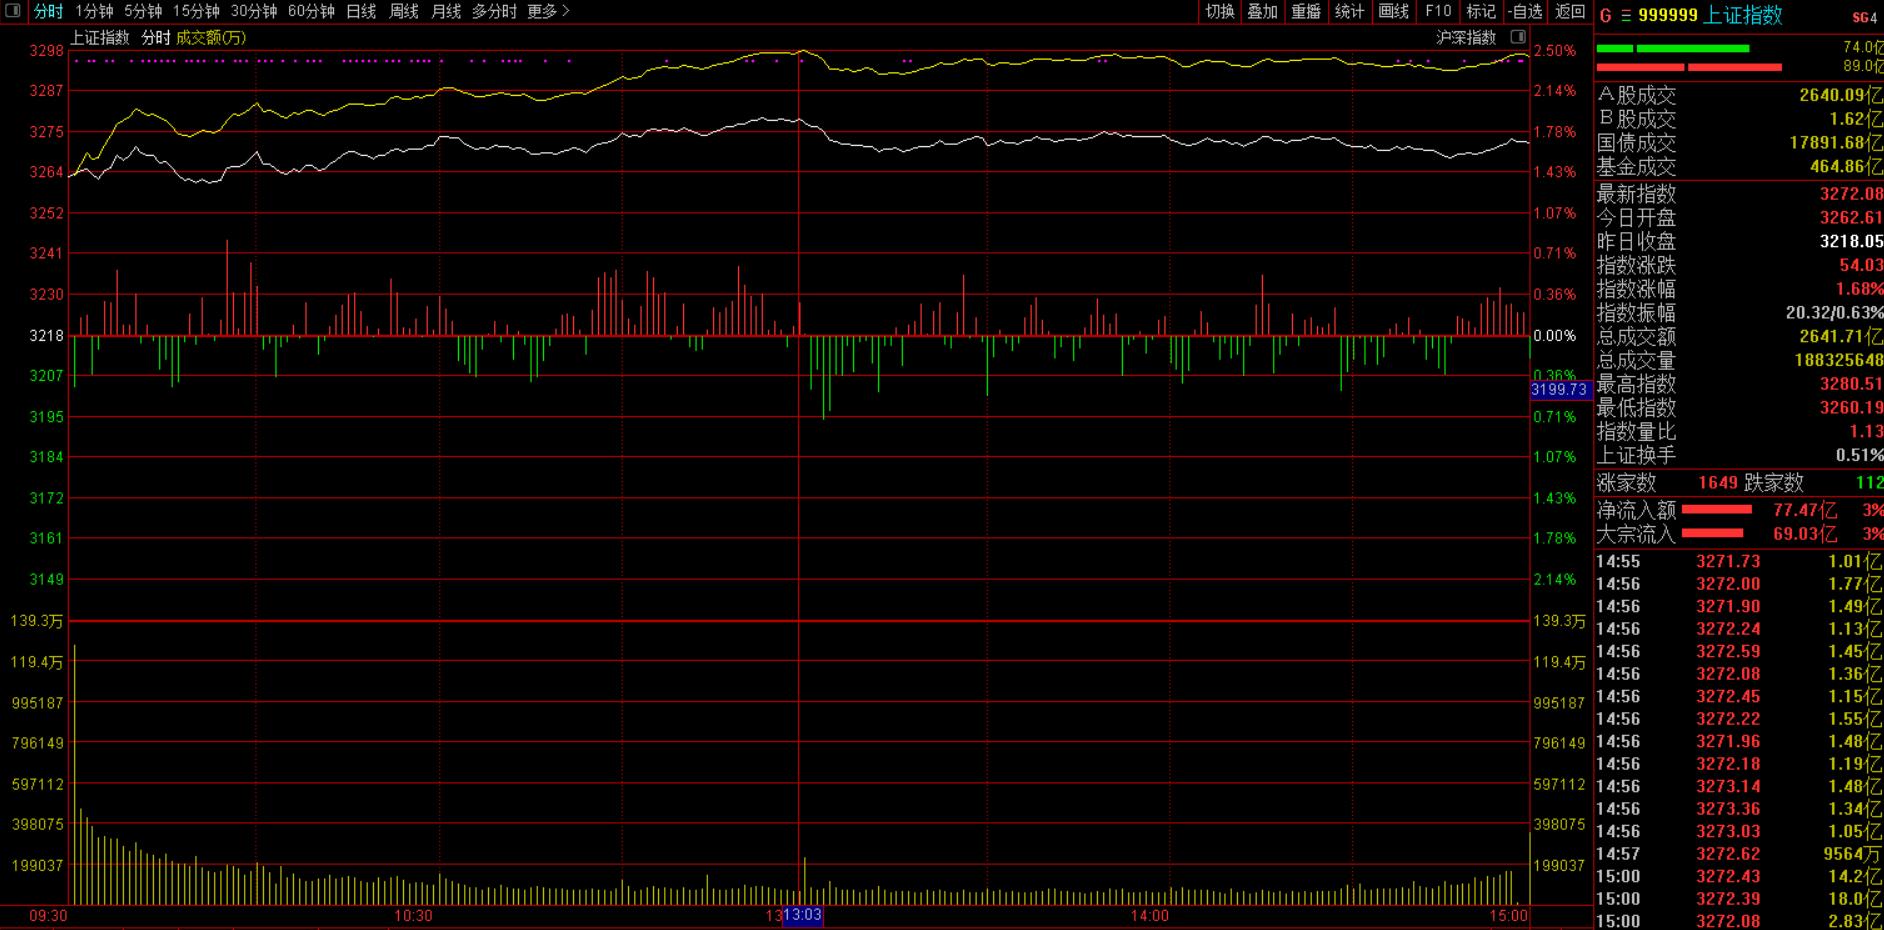Click the 涨家数 1649 figure
The width and height of the screenshot is (1884, 930).
(x=1718, y=483)
